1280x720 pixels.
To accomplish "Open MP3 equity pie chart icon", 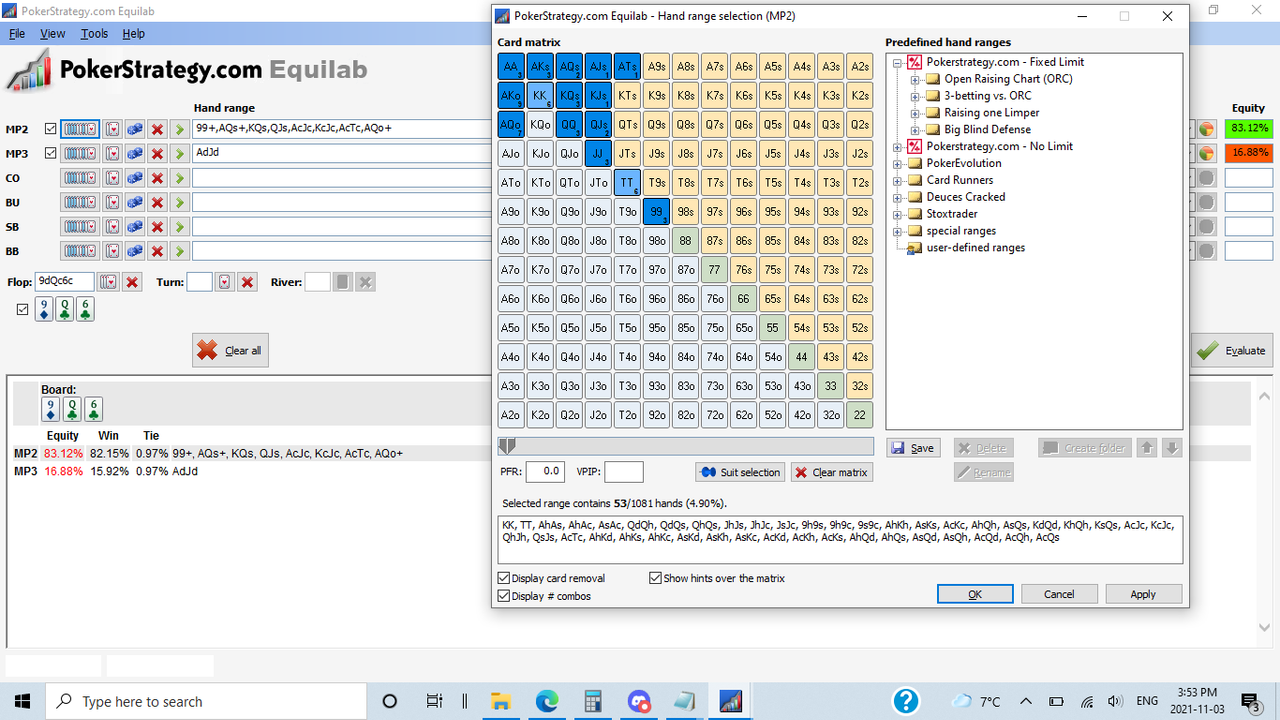I will pos(1207,153).
